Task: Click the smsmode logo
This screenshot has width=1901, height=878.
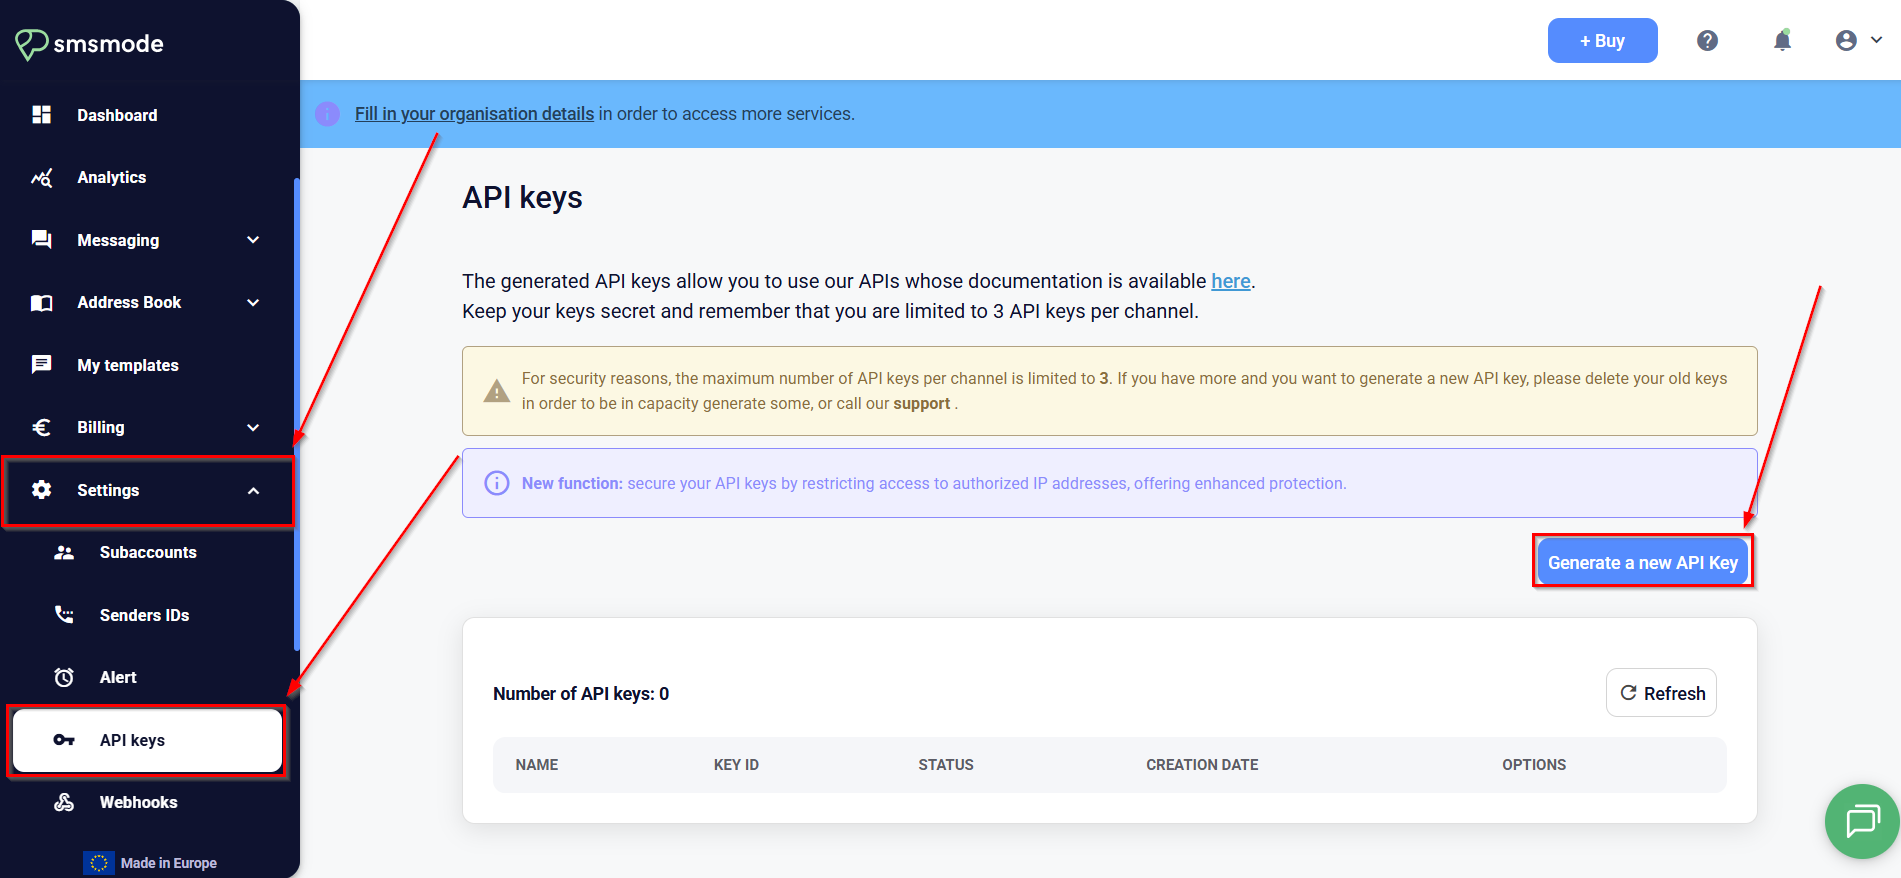Action: 89,44
